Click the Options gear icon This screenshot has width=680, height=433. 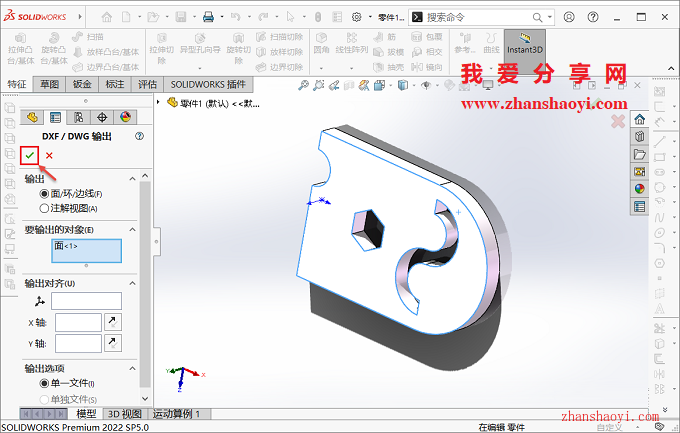tap(356, 17)
